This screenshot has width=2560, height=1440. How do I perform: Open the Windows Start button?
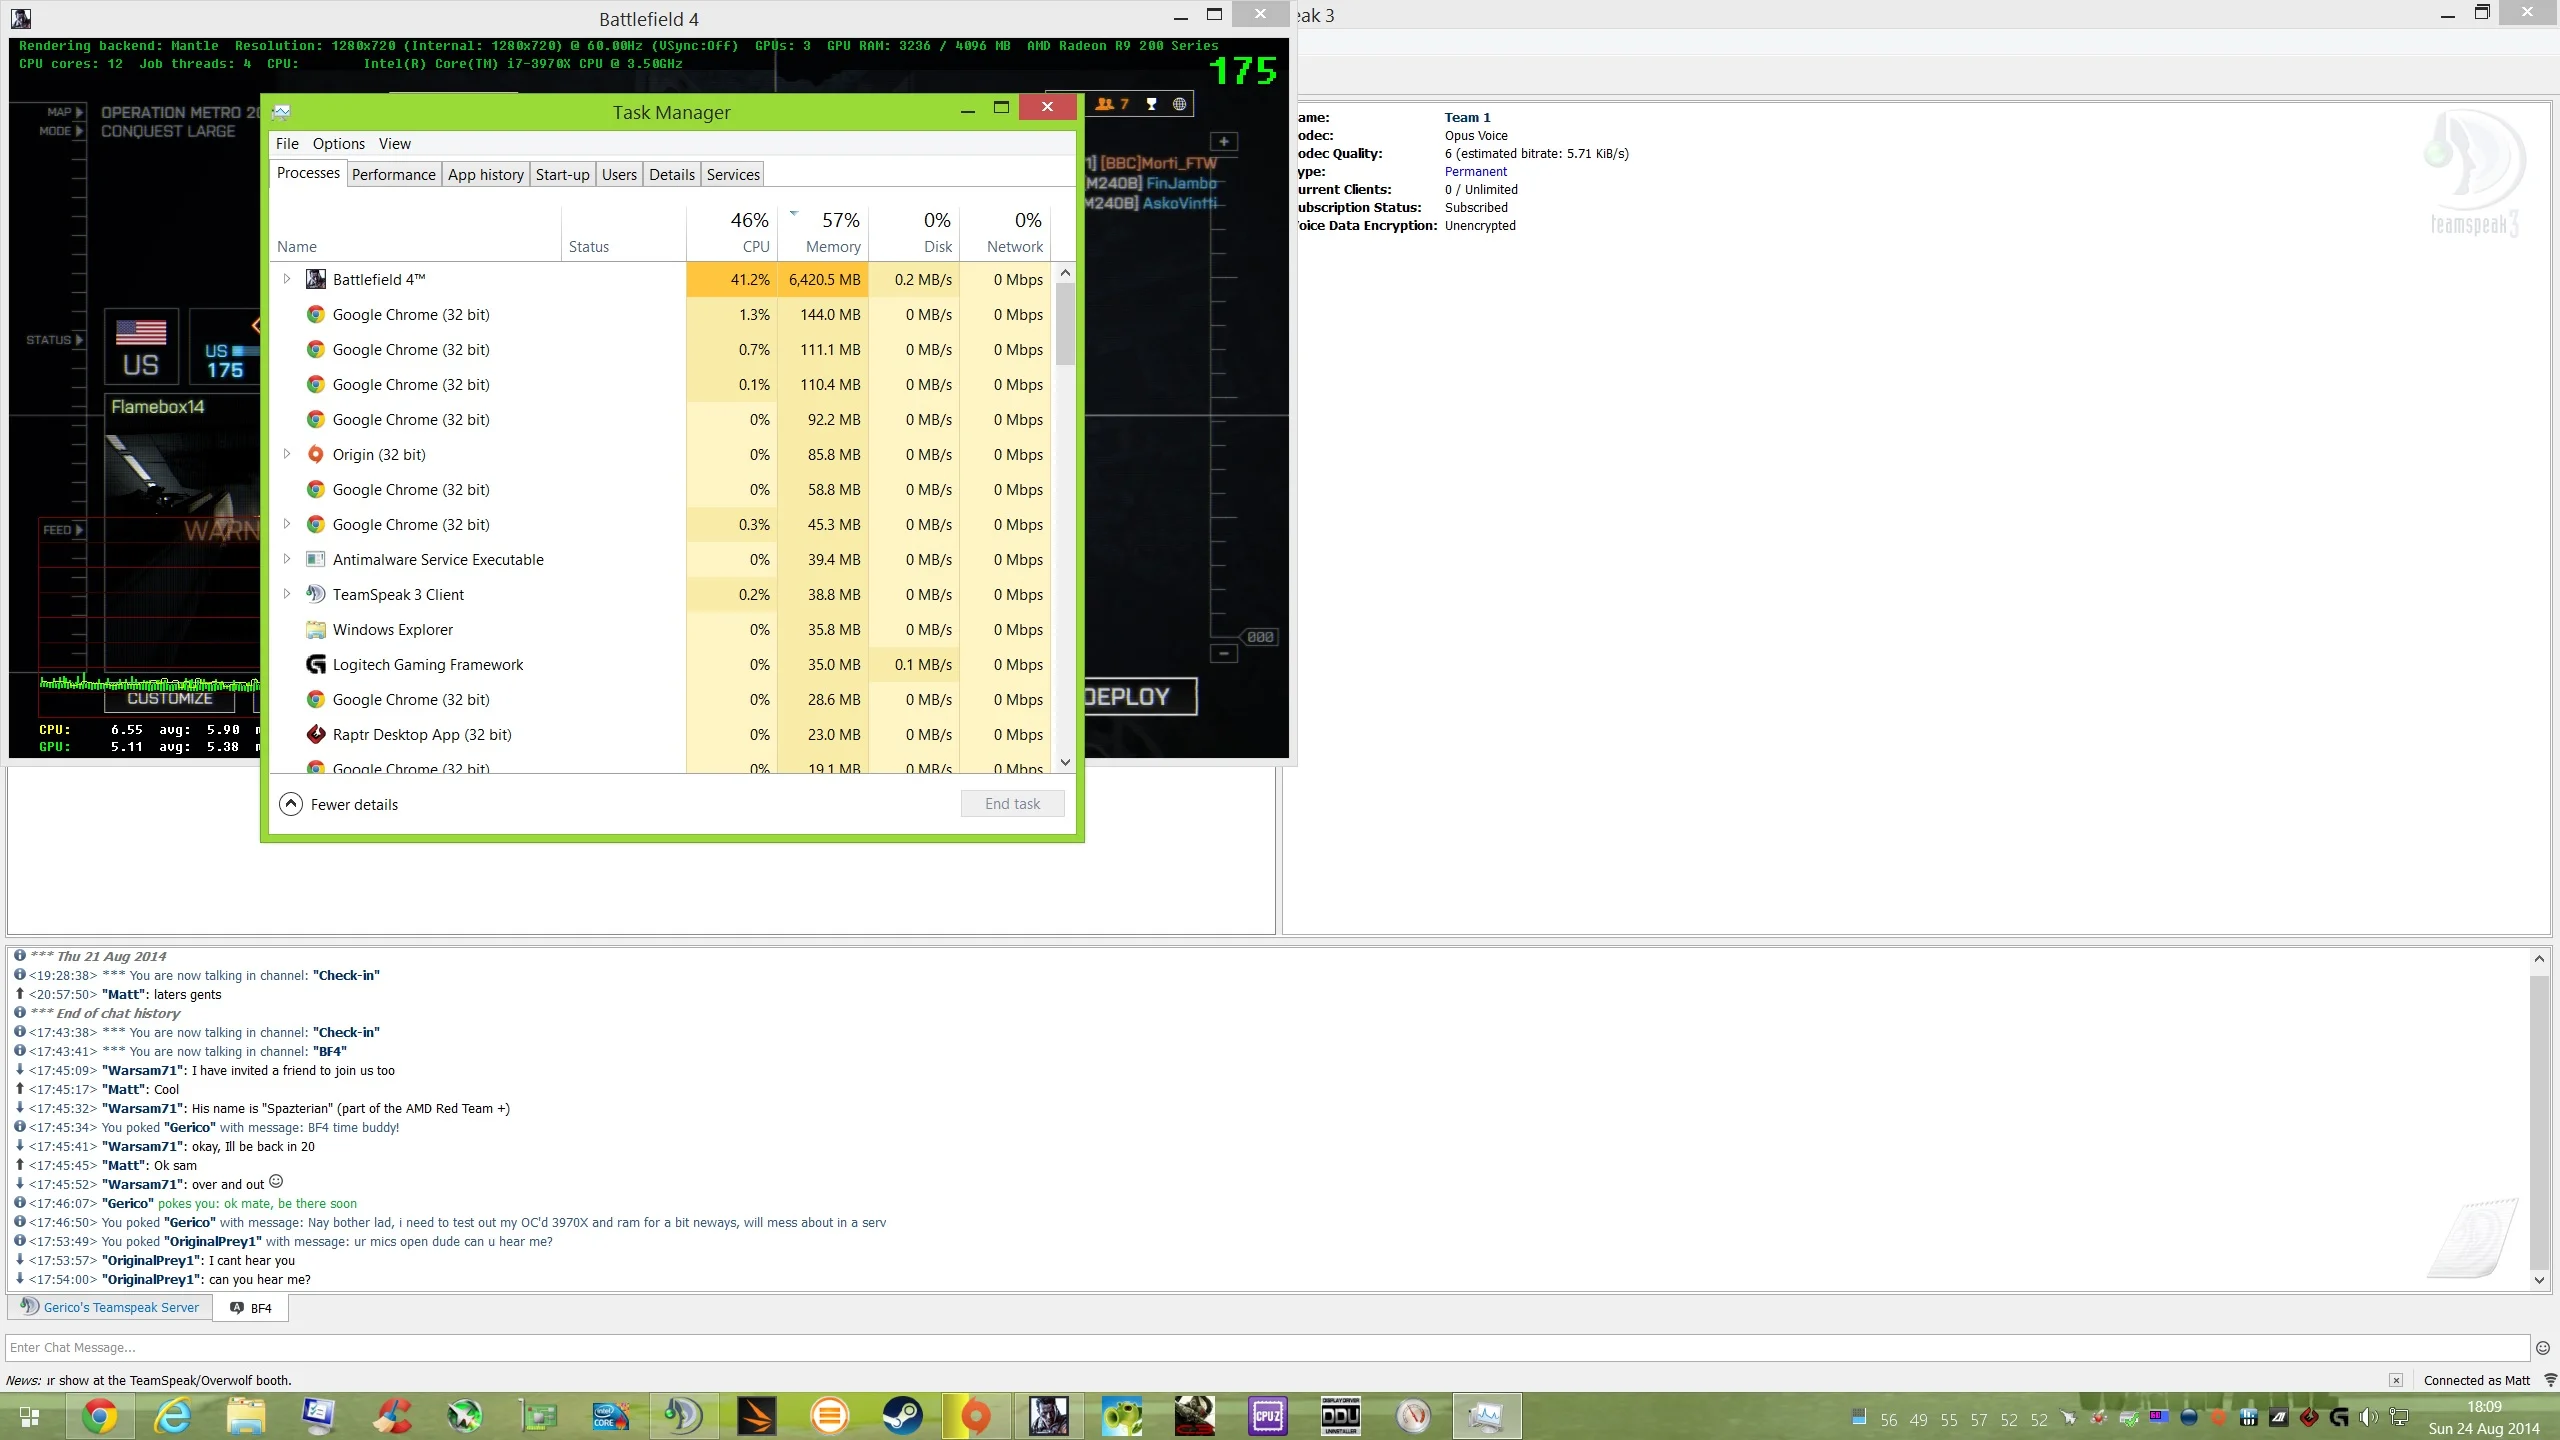[x=30, y=1417]
